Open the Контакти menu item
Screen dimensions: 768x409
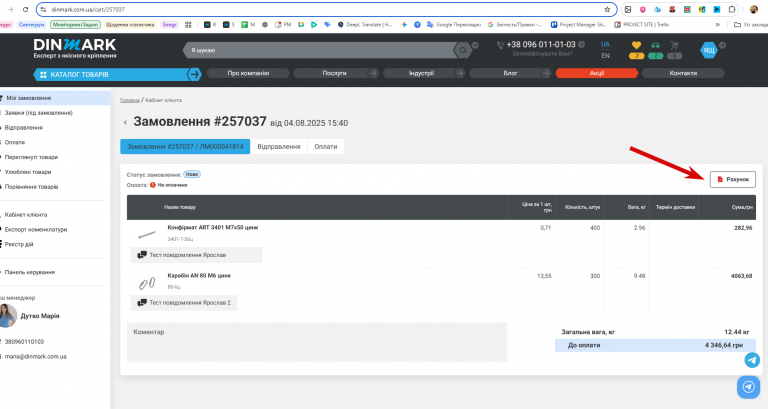tap(683, 73)
